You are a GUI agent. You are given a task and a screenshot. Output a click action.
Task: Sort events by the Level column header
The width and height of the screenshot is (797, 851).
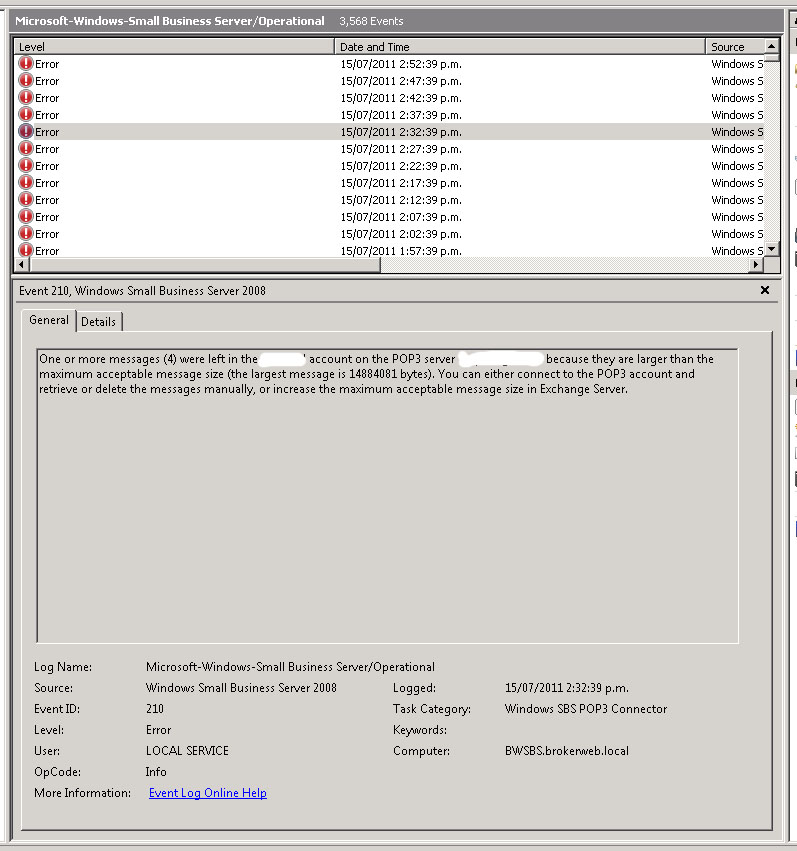[174, 47]
